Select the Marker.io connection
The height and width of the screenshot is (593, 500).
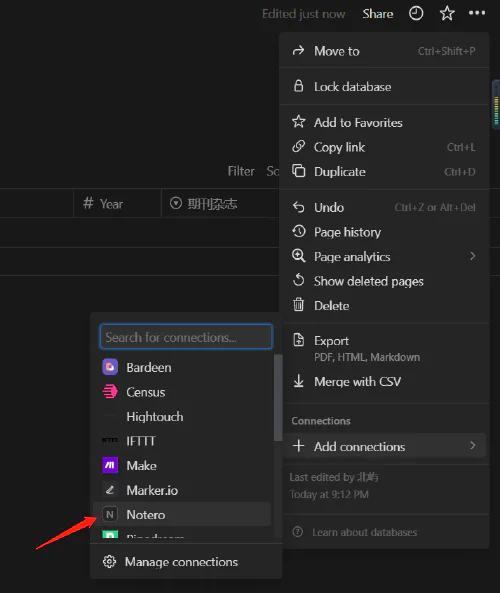[182, 490]
